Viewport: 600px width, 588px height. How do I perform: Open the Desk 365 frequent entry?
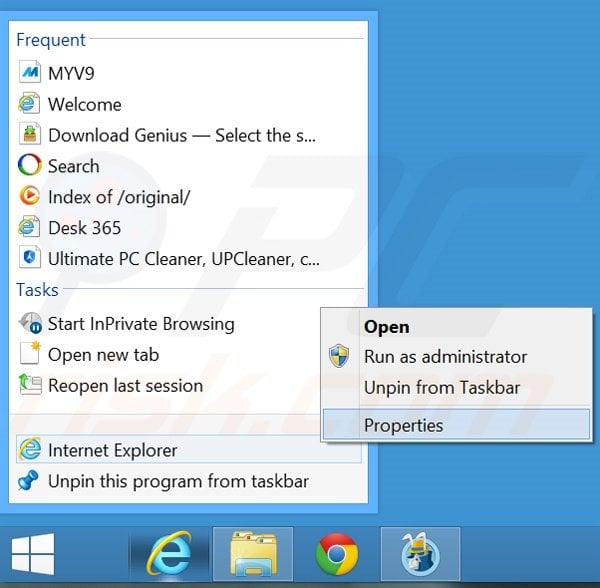[x=85, y=228]
